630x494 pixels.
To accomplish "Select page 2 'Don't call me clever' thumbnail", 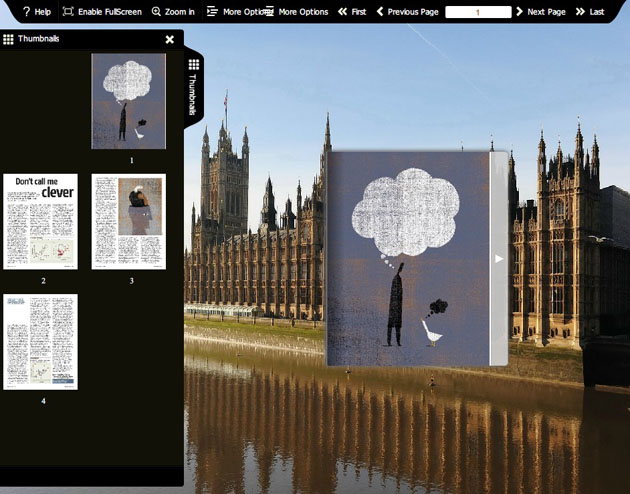I will tap(41, 221).
